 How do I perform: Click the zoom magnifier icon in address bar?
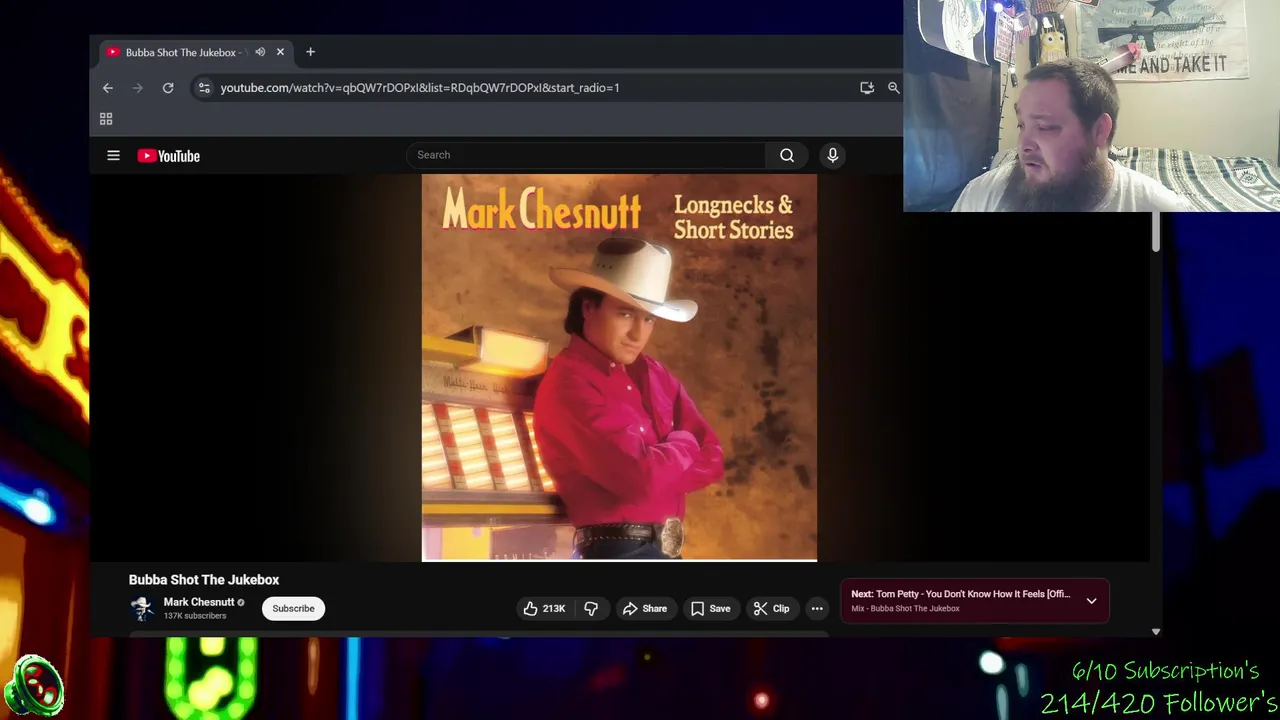[x=894, y=88]
